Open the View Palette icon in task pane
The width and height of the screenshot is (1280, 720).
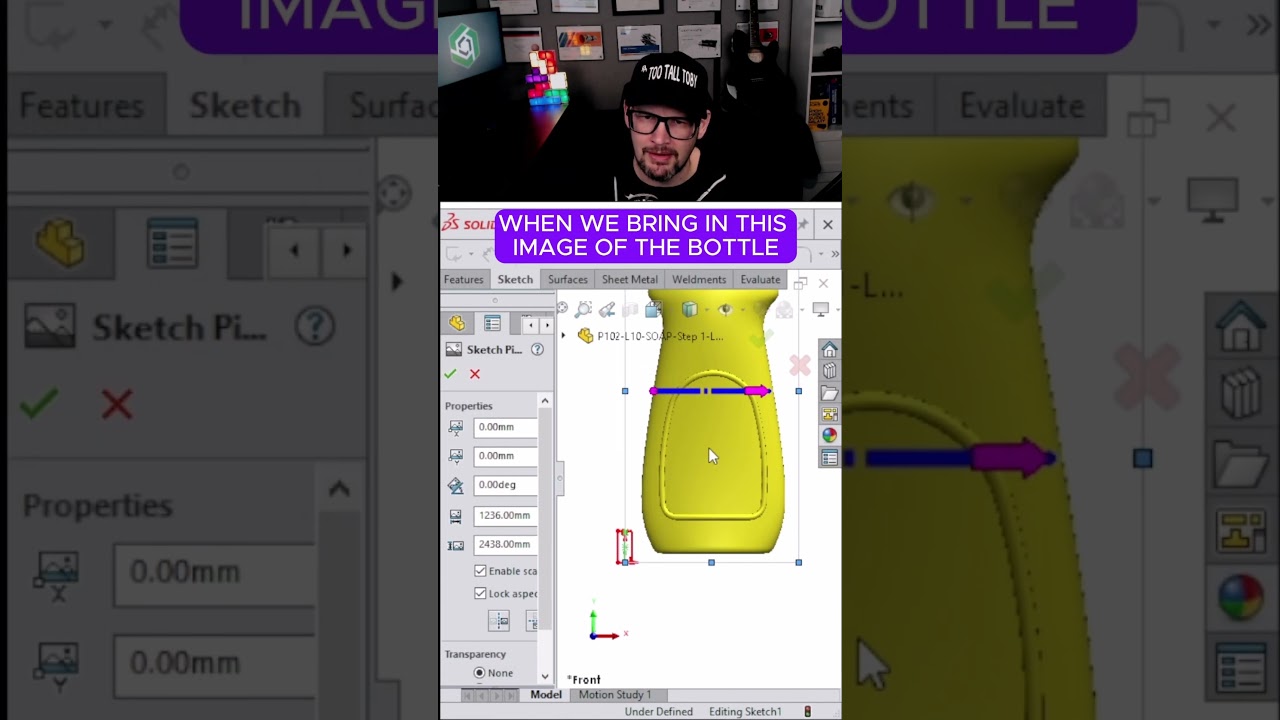(x=829, y=414)
